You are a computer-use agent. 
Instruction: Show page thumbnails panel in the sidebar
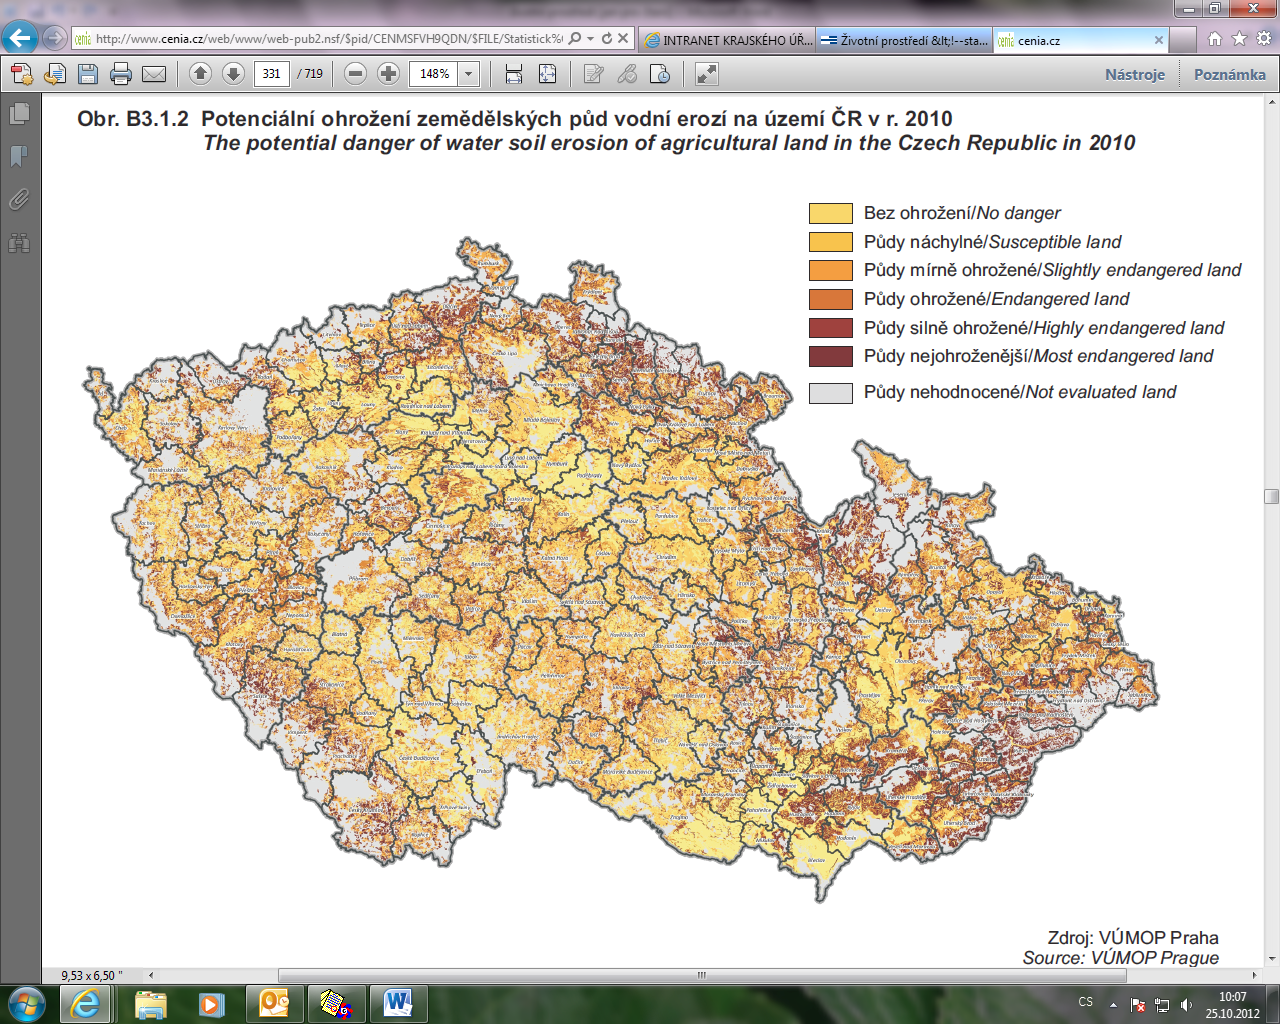point(19,114)
